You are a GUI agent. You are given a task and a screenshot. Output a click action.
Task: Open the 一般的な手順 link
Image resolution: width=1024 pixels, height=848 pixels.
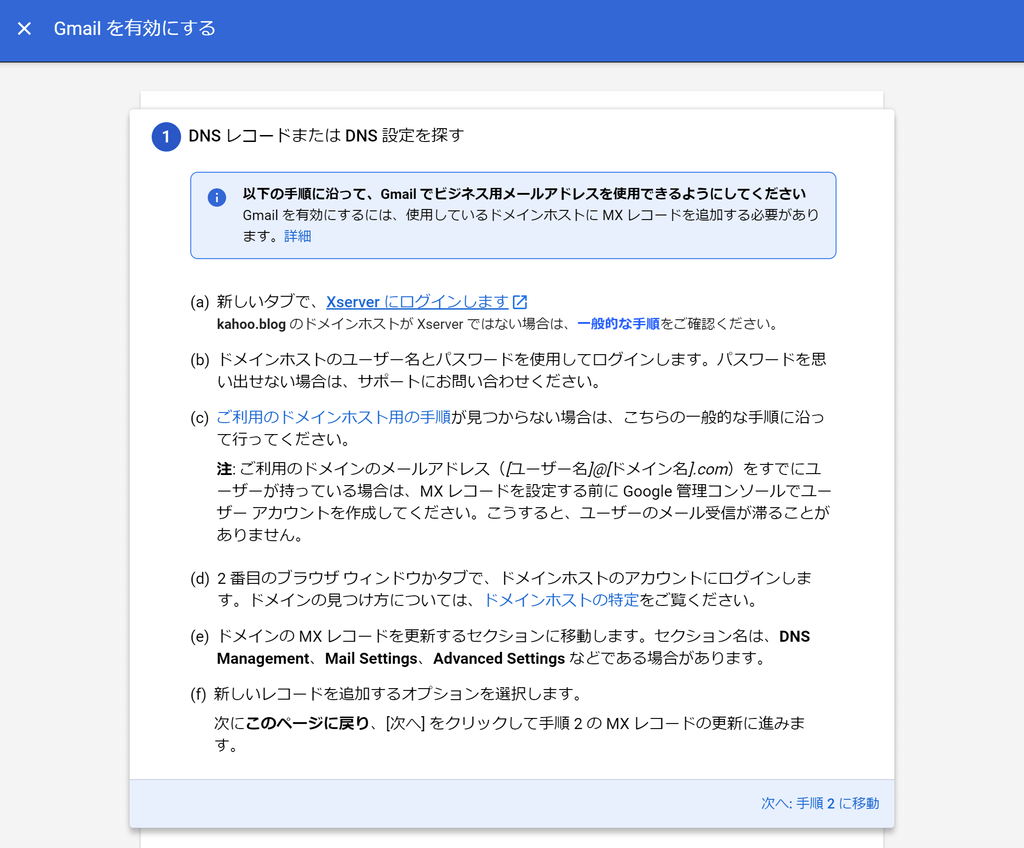(618, 323)
